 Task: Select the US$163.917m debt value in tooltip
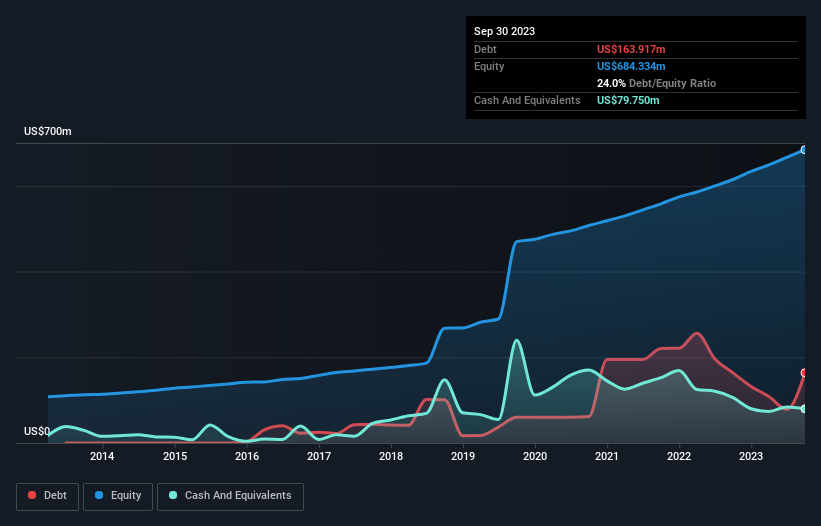point(631,49)
